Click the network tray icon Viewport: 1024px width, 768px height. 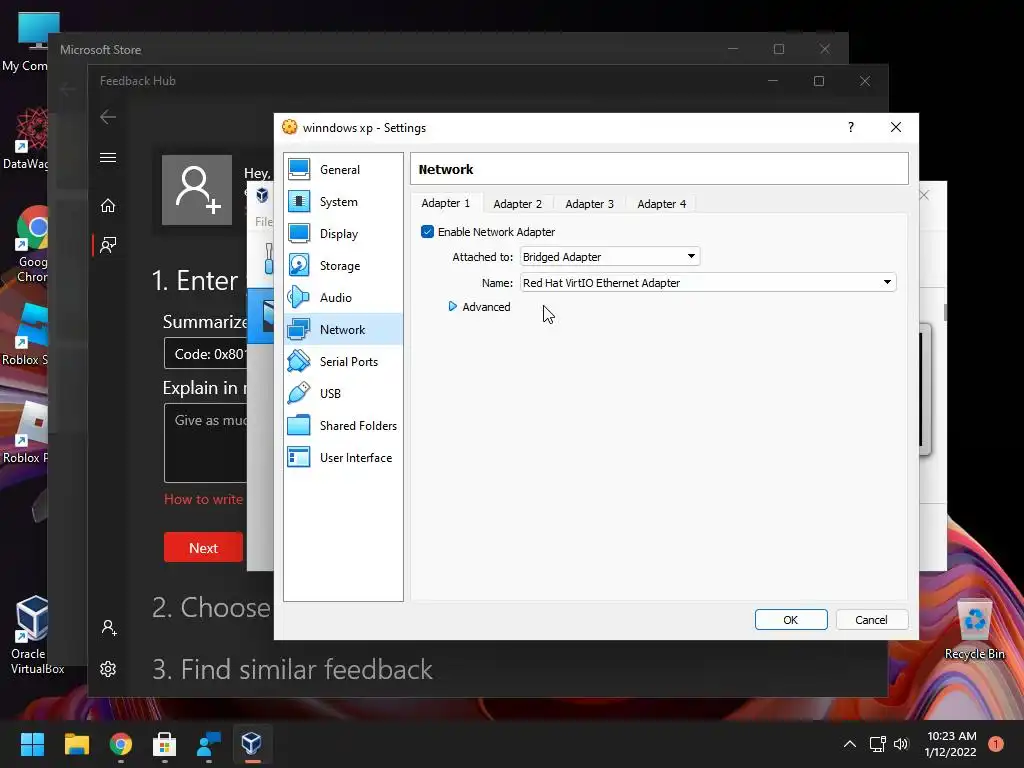(x=877, y=744)
